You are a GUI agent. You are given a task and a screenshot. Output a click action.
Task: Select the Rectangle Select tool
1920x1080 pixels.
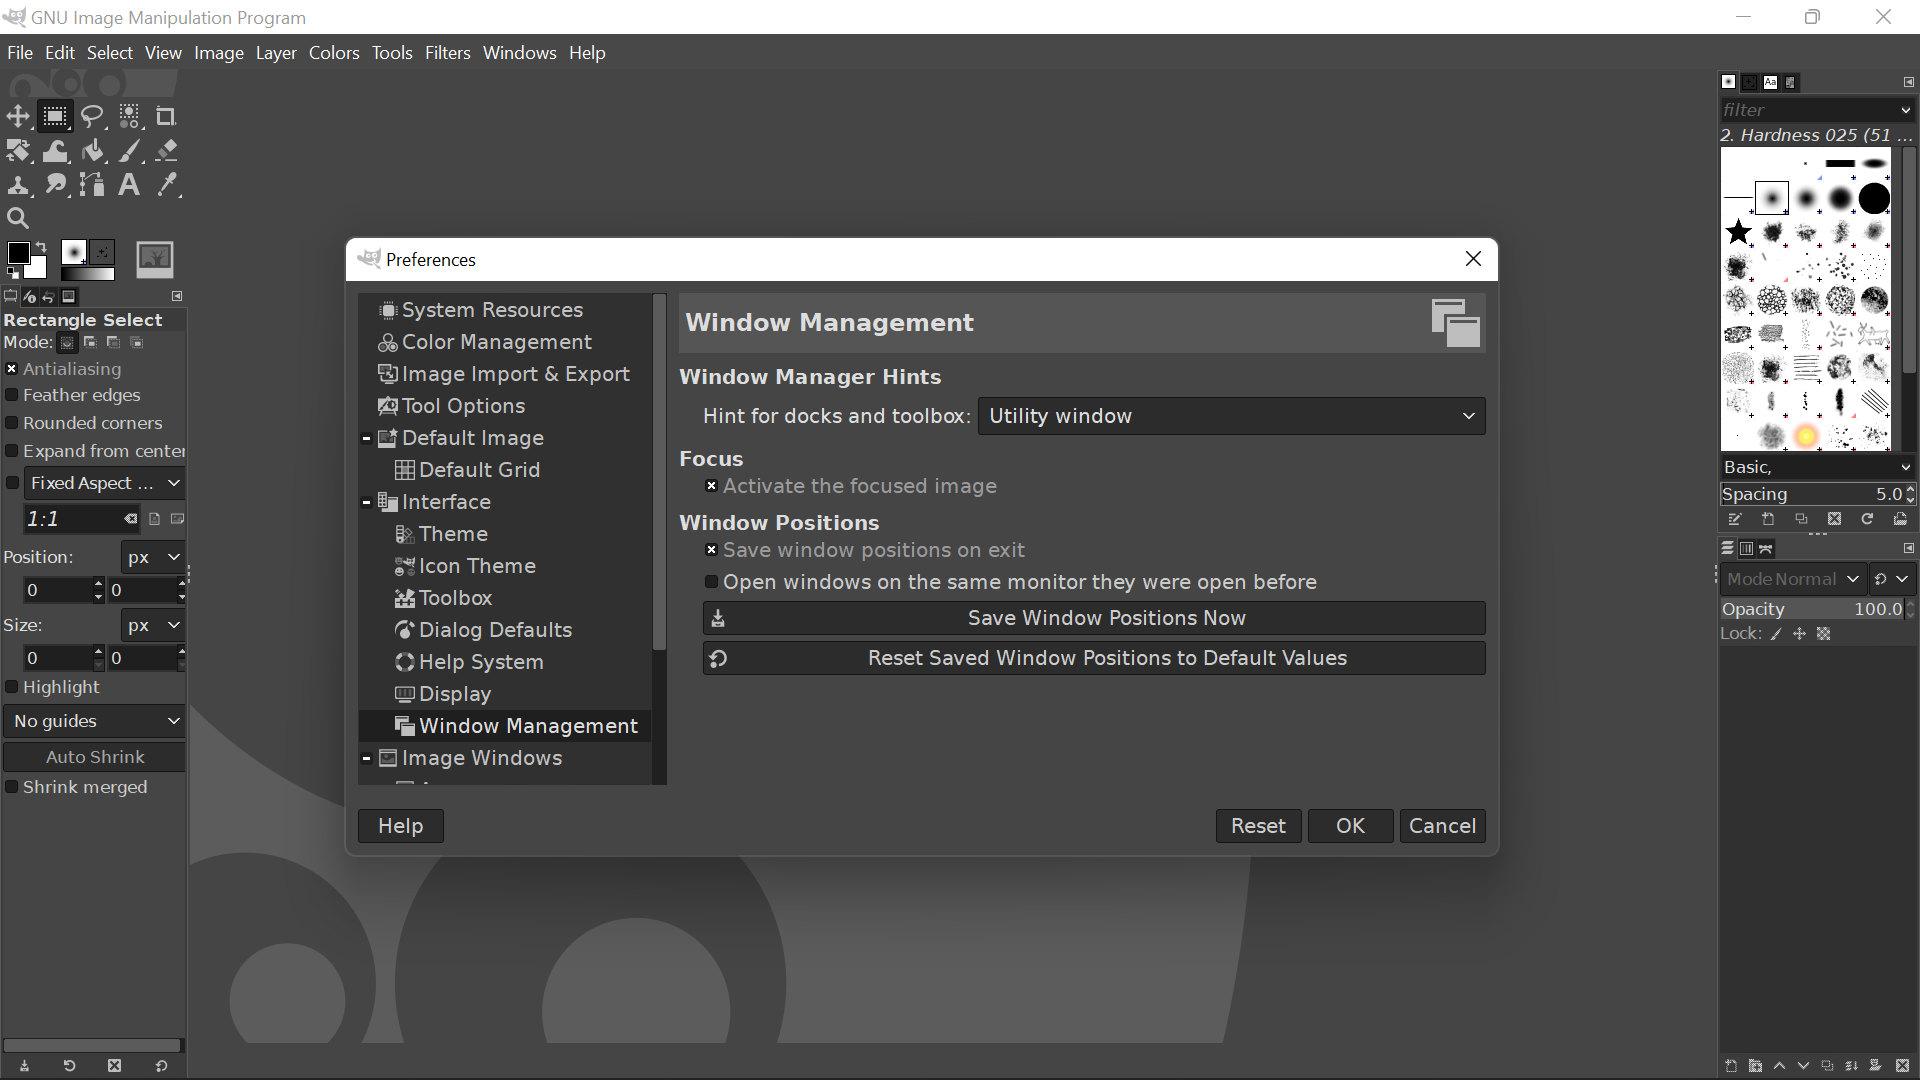click(55, 116)
